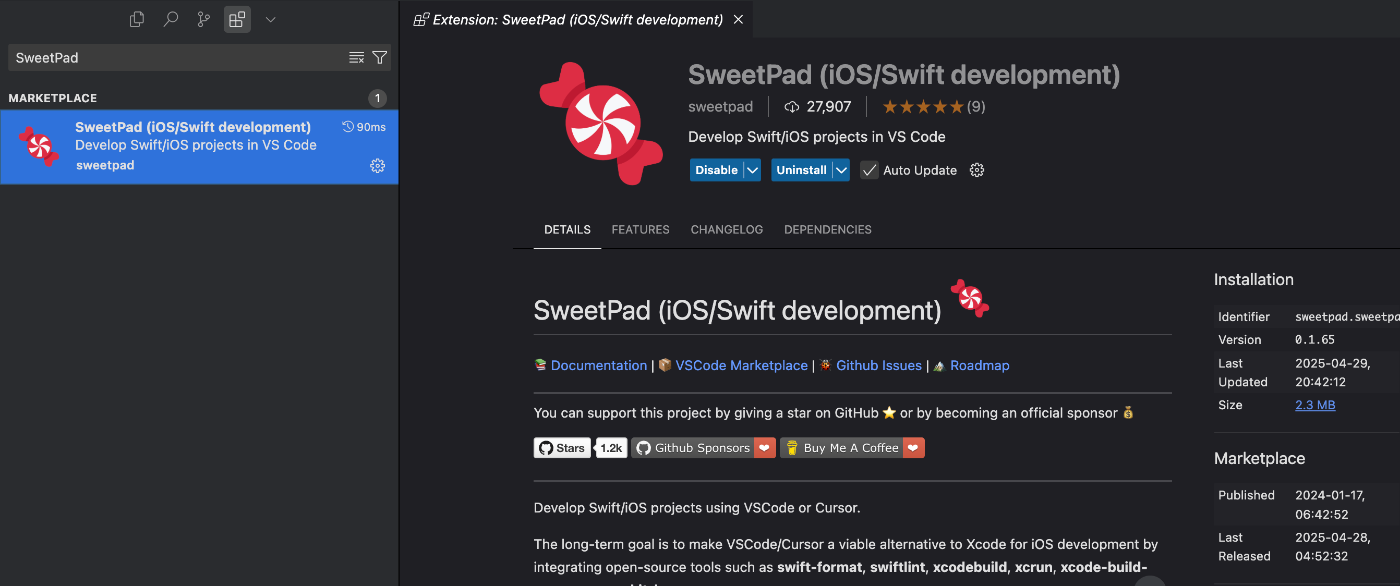Click the five-star rating
The height and width of the screenshot is (586, 1400).
point(922,107)
